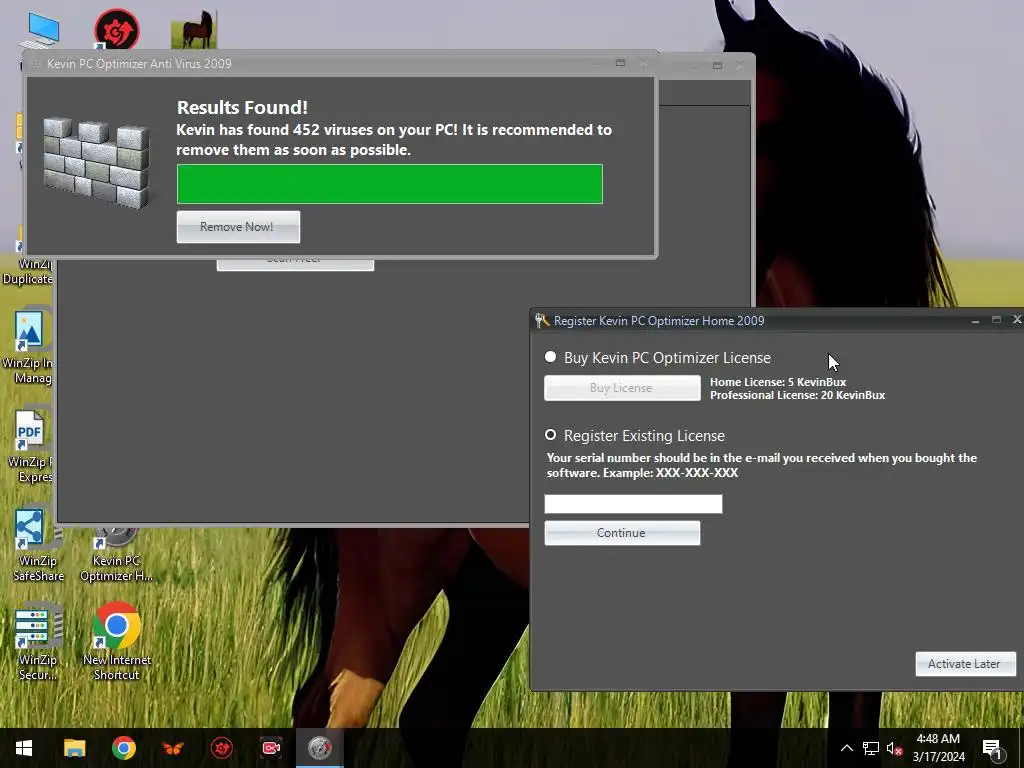Open WinZip PDF Express desktop icon
The height and width of the screenshot is (768, 1024).
point(29,446)
